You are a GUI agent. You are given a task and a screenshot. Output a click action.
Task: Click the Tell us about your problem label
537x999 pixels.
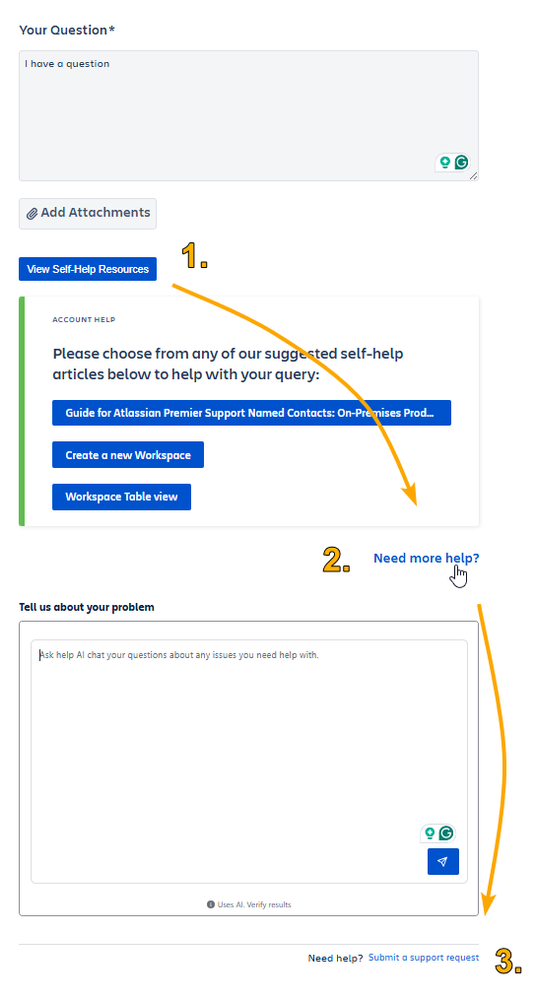(87, 607)
